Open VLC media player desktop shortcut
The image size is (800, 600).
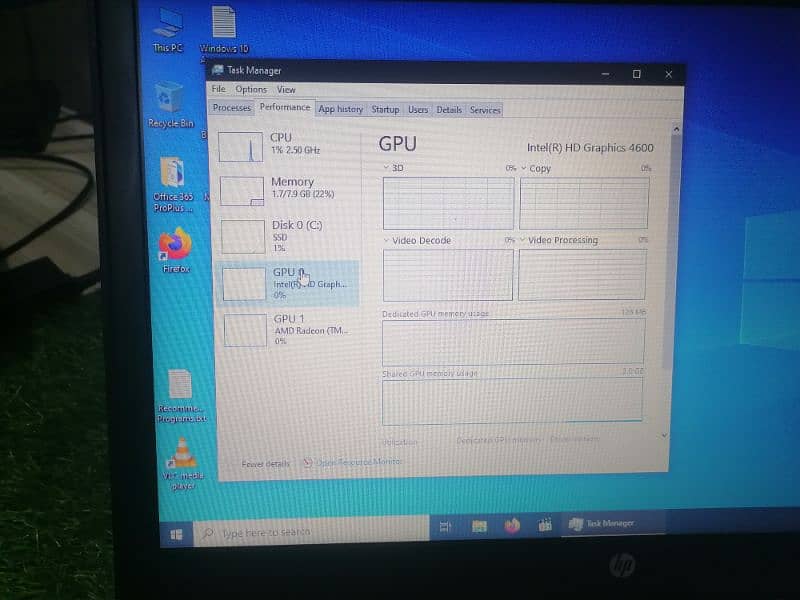[180, 456]
